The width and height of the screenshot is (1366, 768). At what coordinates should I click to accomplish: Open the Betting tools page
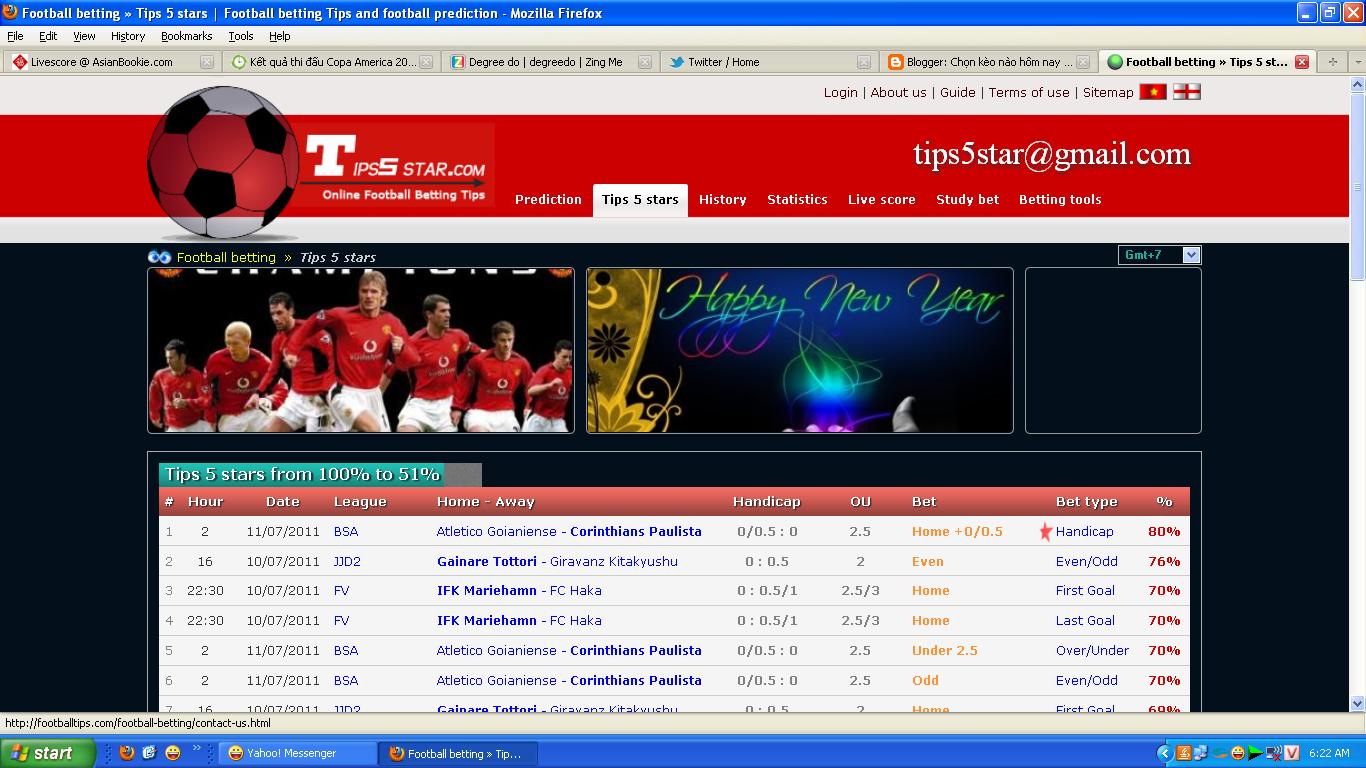1060,200
